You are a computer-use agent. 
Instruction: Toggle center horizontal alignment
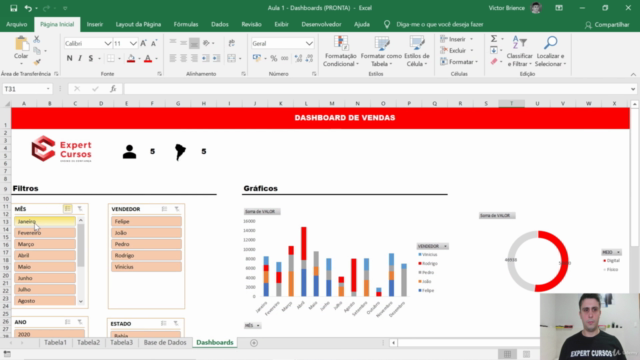pyautogui.click(x=184, y=58)
